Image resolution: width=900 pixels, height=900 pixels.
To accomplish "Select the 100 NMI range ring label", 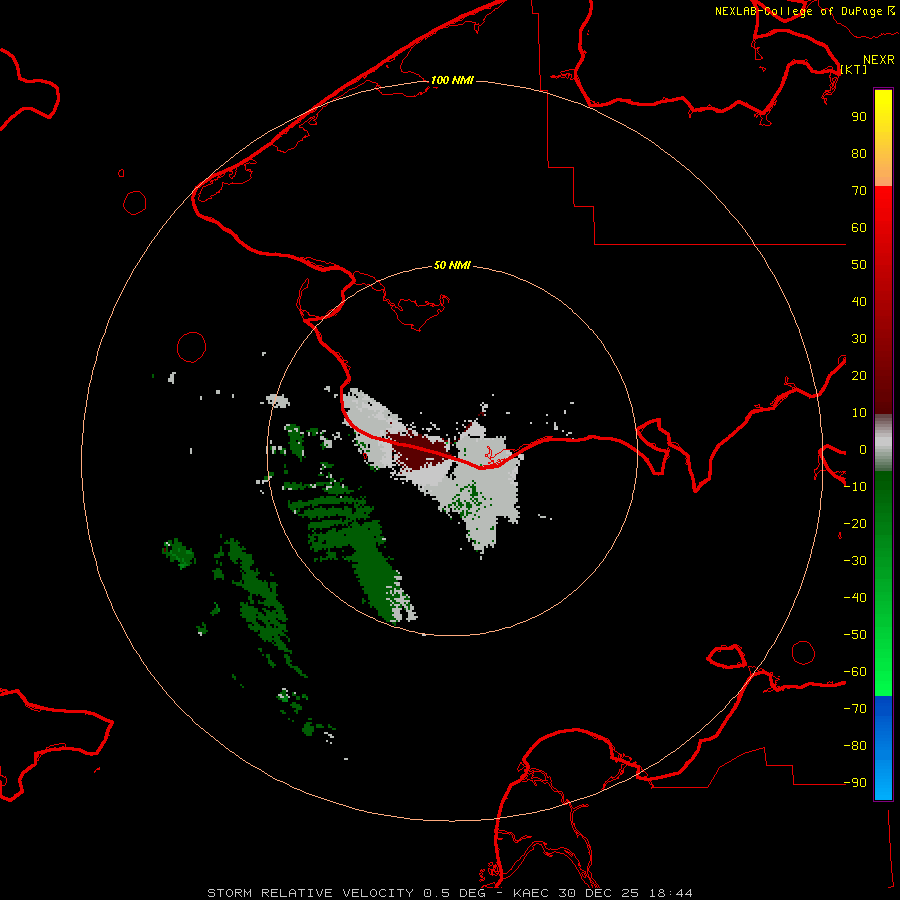I will [452, 80].
